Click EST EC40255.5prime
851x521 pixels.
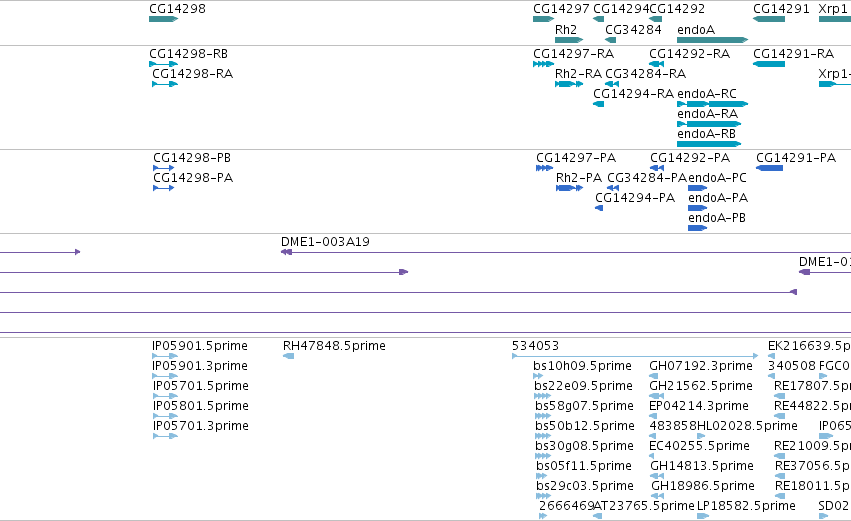click(700, 447)
